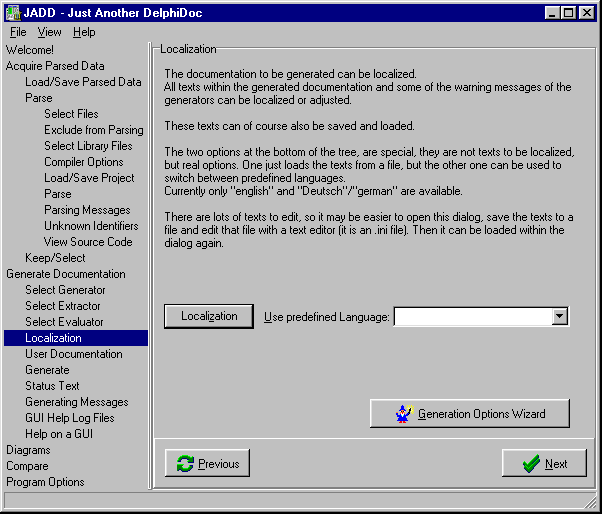Click the predefined language combo box field

(x=473, y=316)
